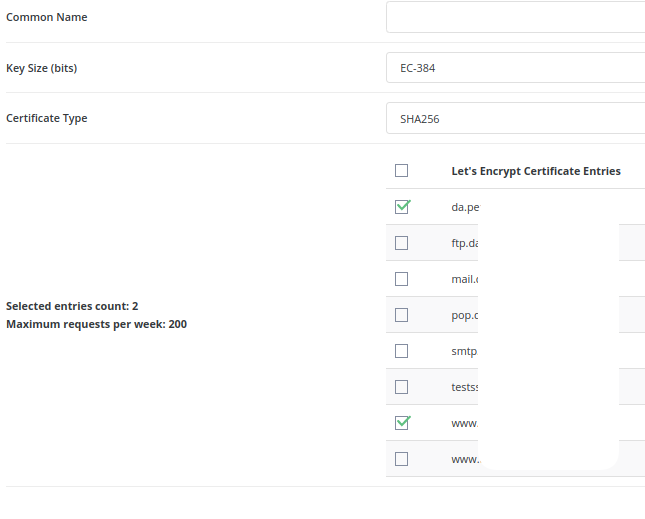Viewport: 645px width, 519px height.
Task: Expand the Certificate Type SHA256 dropdown
Action: (515, 118)
